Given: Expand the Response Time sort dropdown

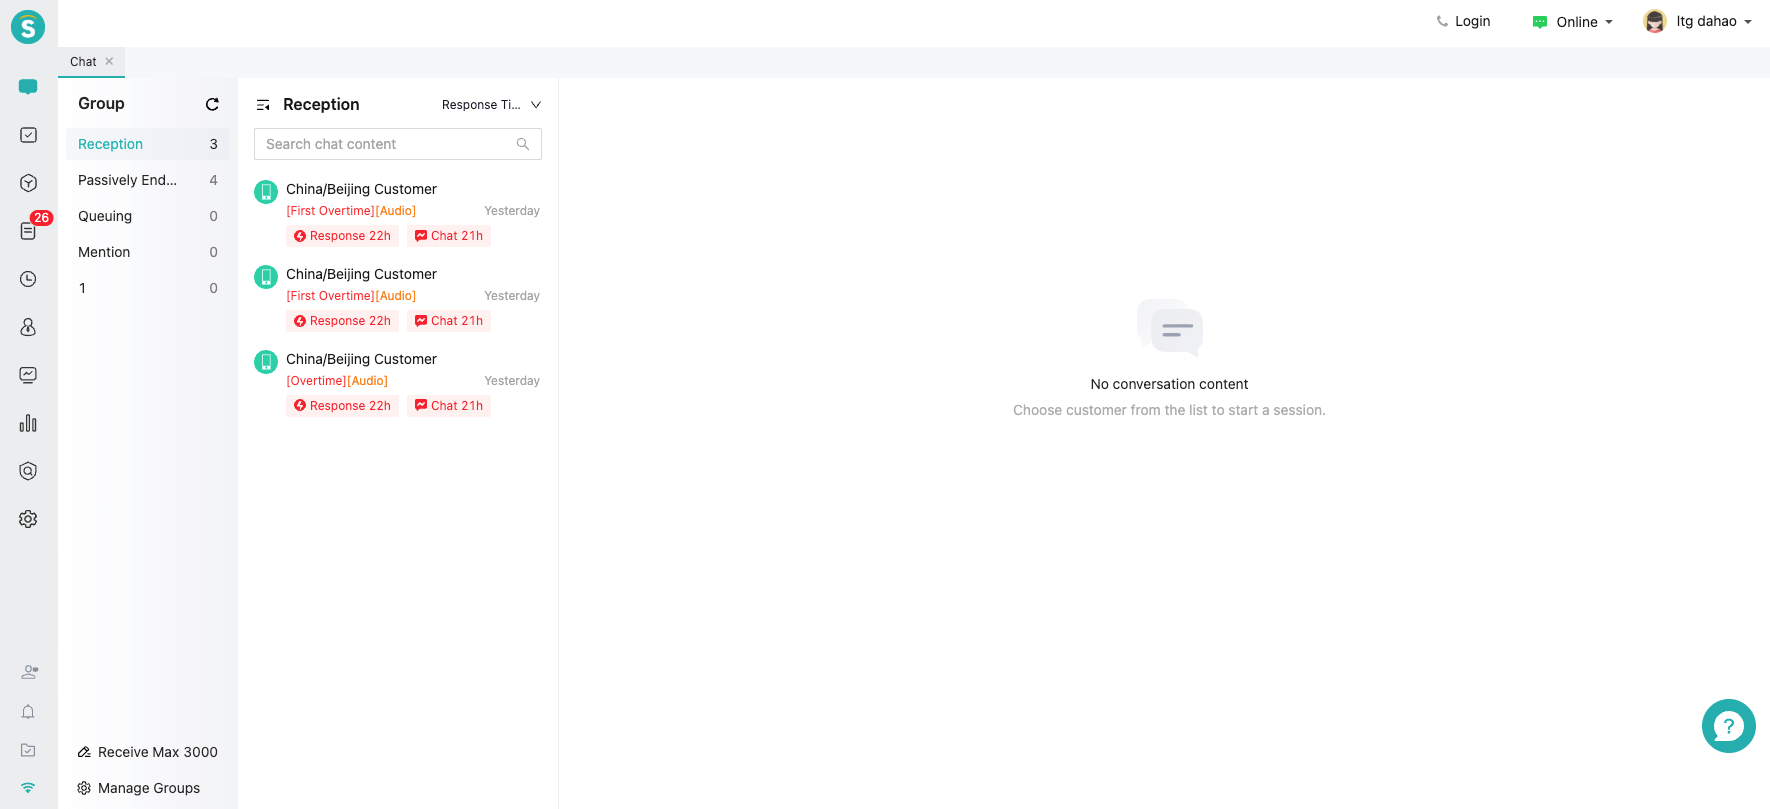Looking at the screenshot, I should (x=491, y=105).
